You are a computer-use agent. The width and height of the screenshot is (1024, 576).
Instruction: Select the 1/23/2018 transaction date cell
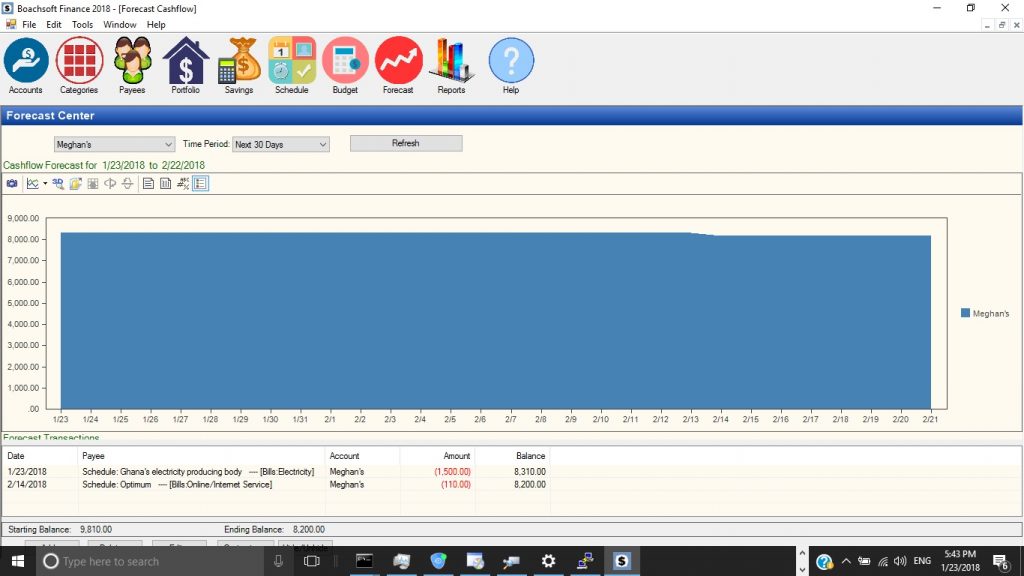27,472
